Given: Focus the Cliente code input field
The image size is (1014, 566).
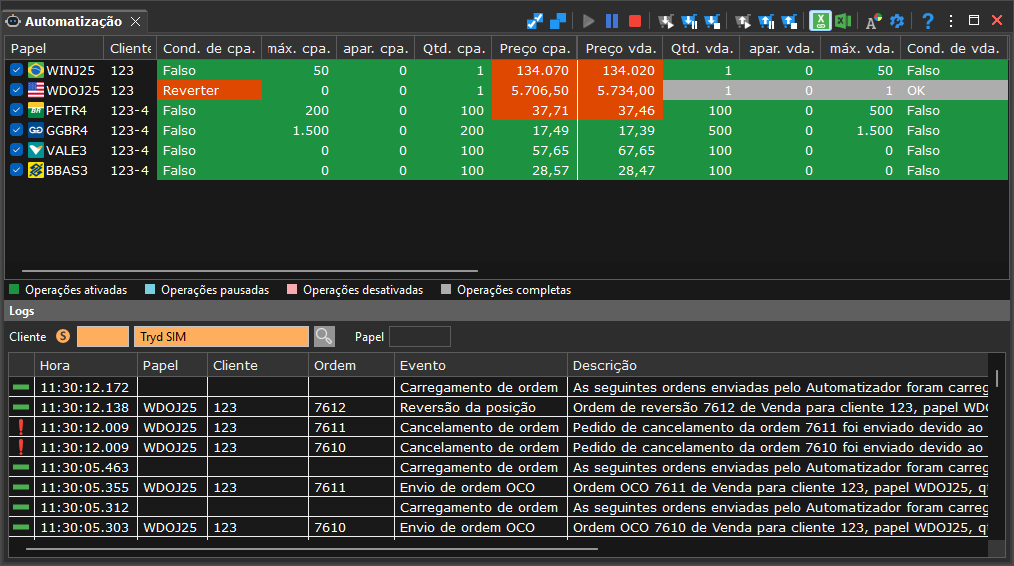Looking at the screenshot, I should click(x=103, y=336).
